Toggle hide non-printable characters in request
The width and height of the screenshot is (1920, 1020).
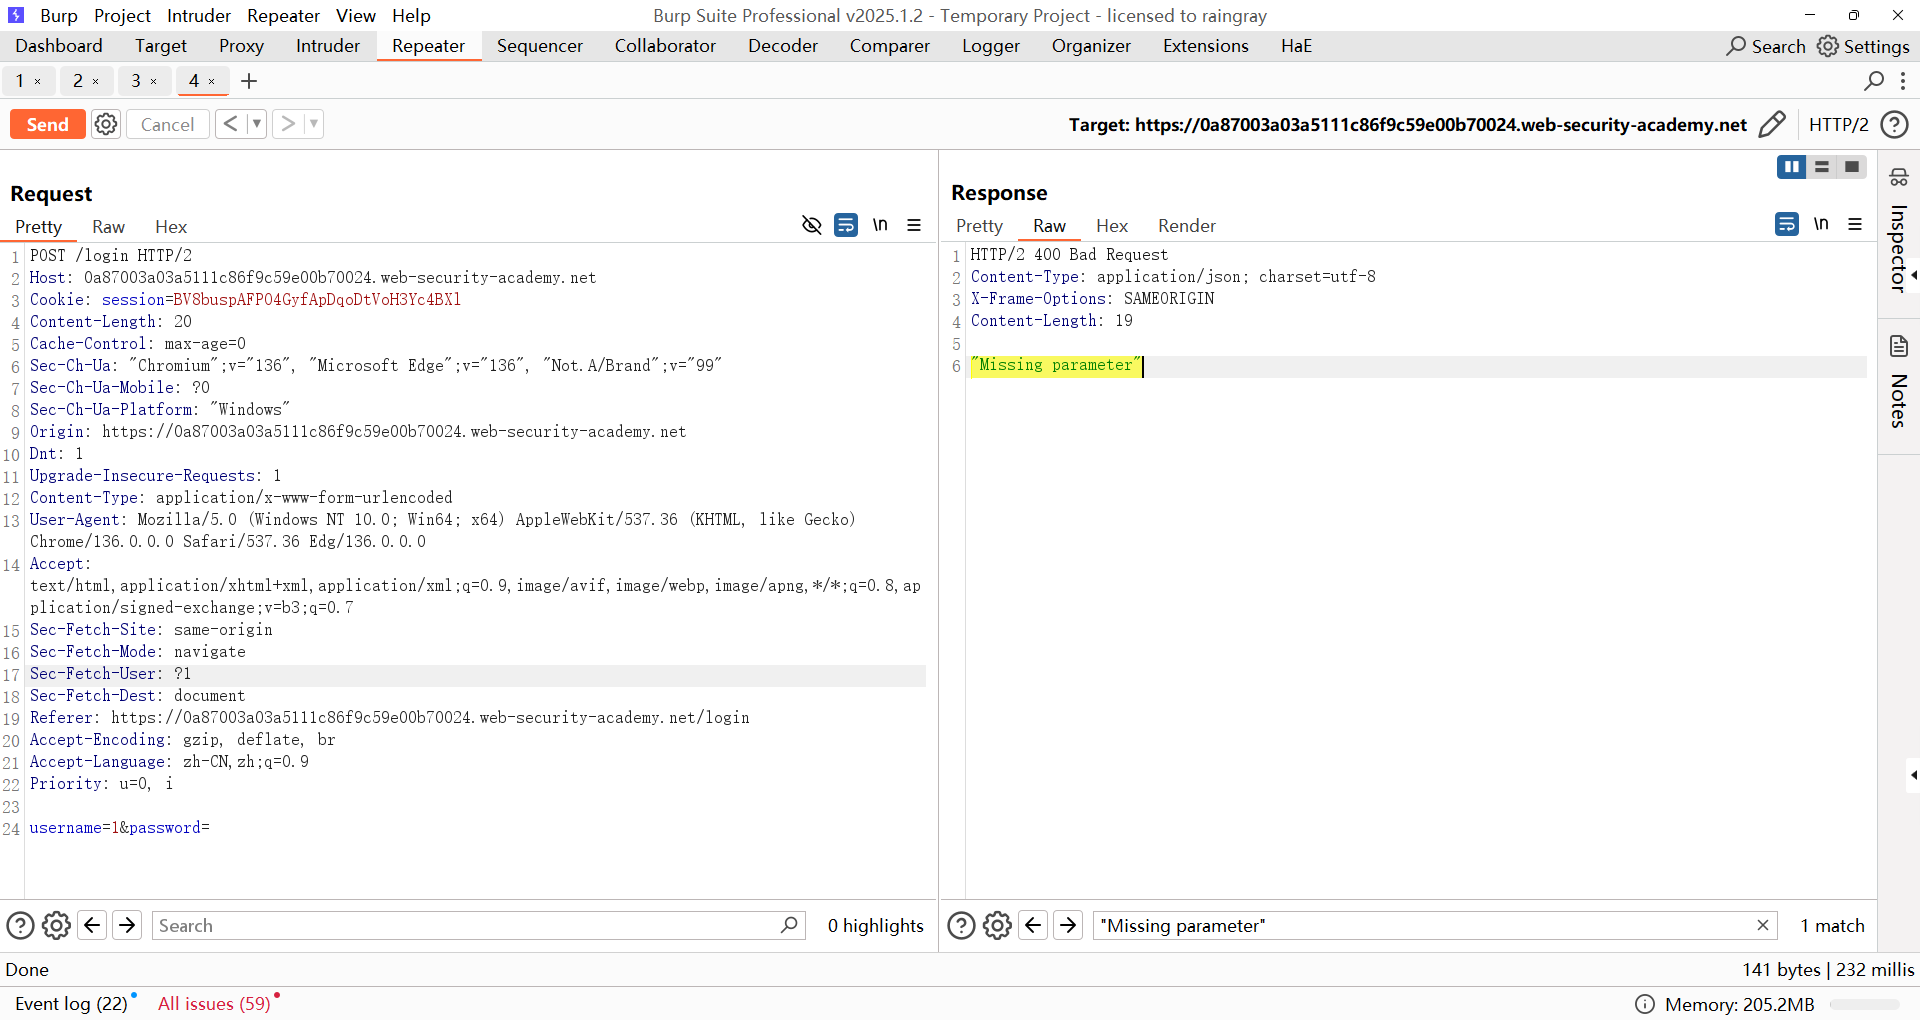click(812, 225)
